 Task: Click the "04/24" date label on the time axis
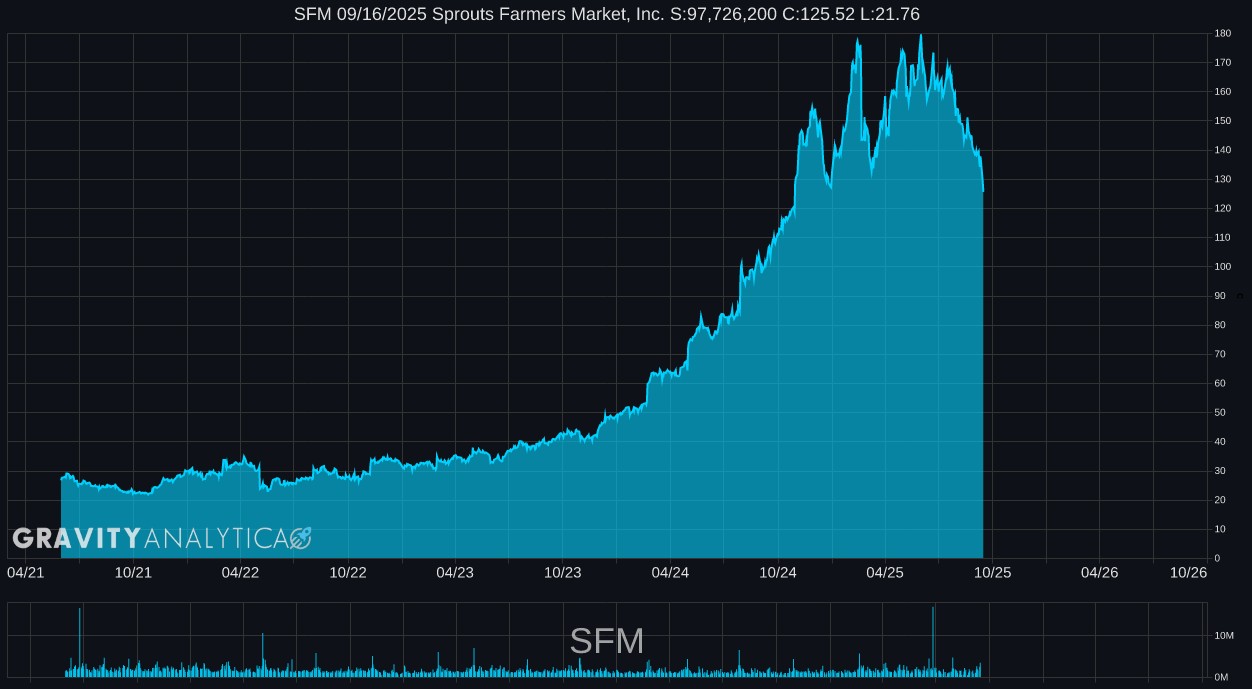670,572
